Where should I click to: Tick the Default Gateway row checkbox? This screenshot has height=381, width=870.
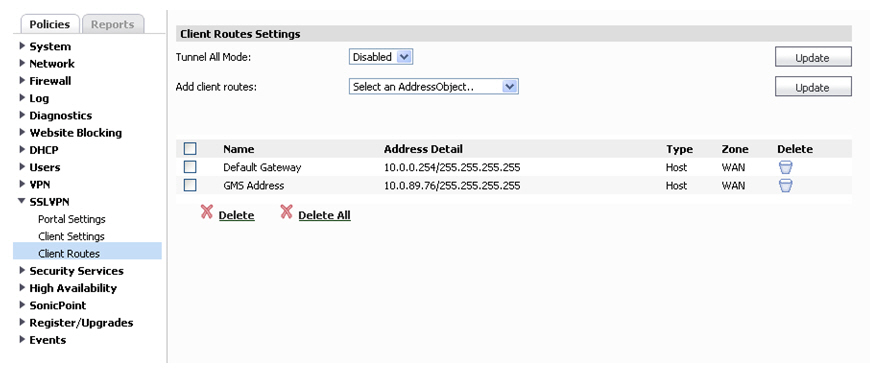[x=190, y=167]
